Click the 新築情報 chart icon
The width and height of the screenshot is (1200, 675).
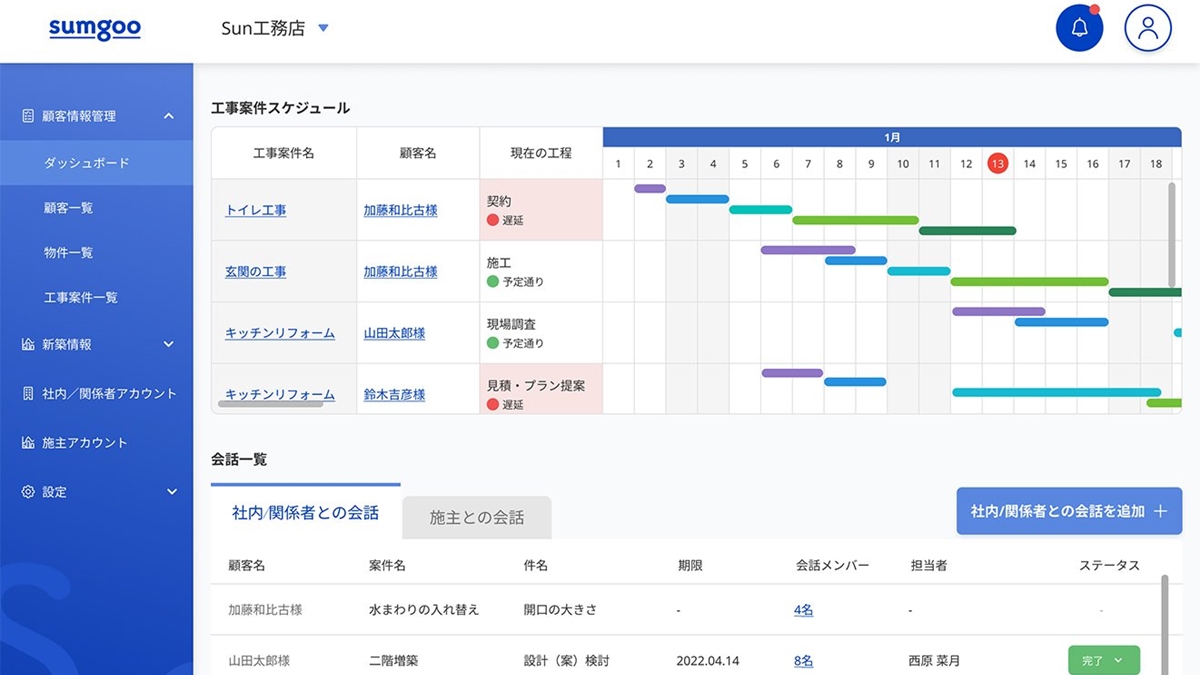pyautogui.click(x=28, y=344)
